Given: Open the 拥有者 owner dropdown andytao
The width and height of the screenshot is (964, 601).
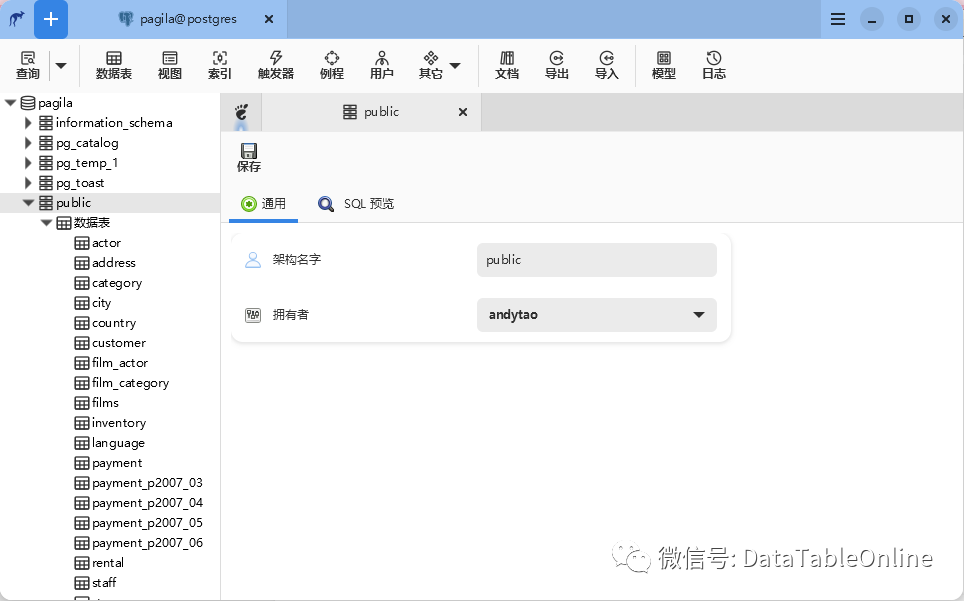Looking at the screenshot, I should 596,315.
